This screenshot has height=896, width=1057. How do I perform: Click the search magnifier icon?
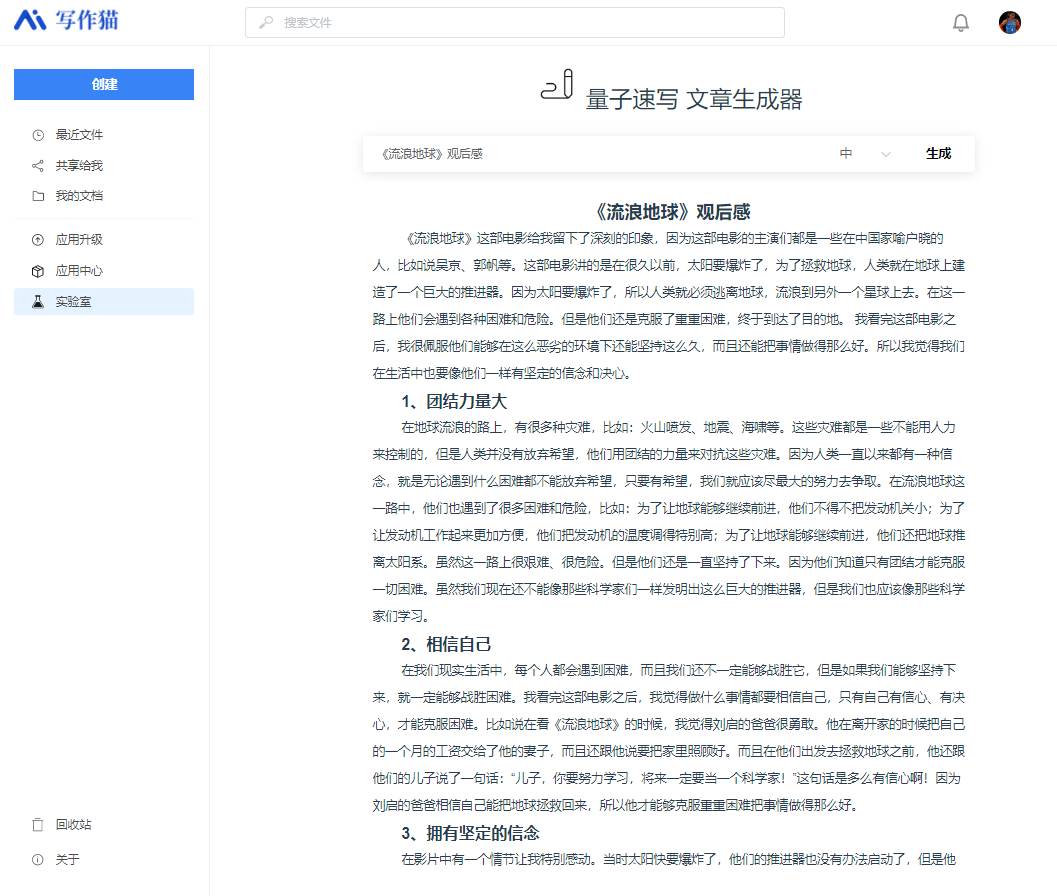266,23
